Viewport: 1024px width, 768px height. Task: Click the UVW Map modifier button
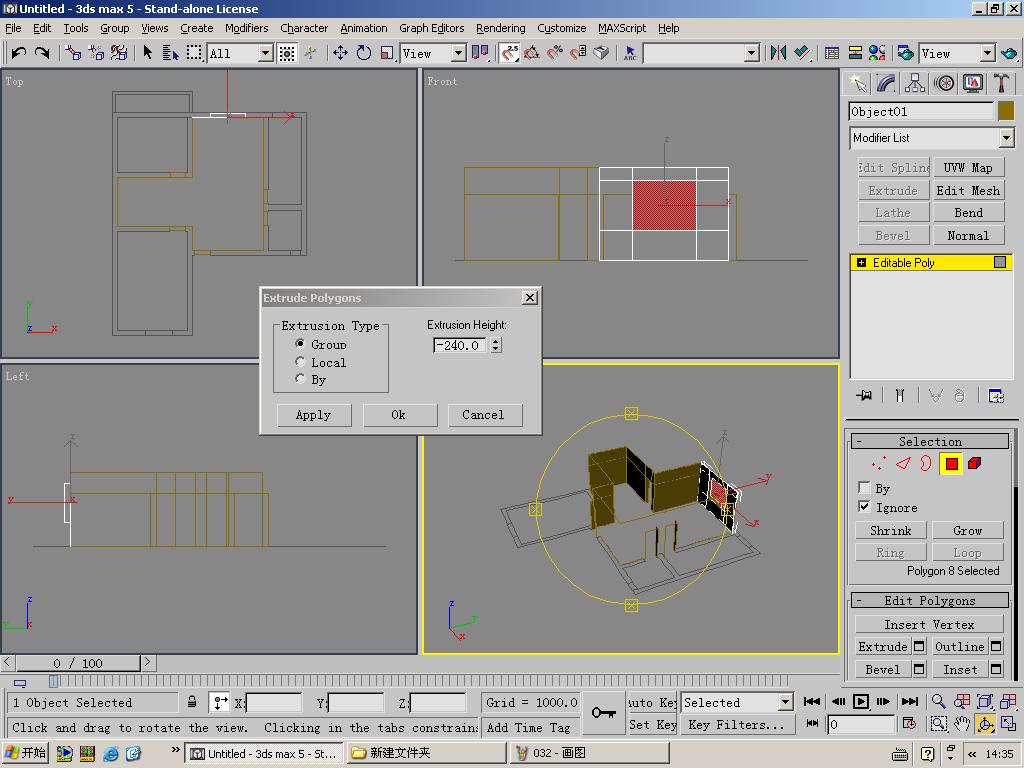point(968,168)
